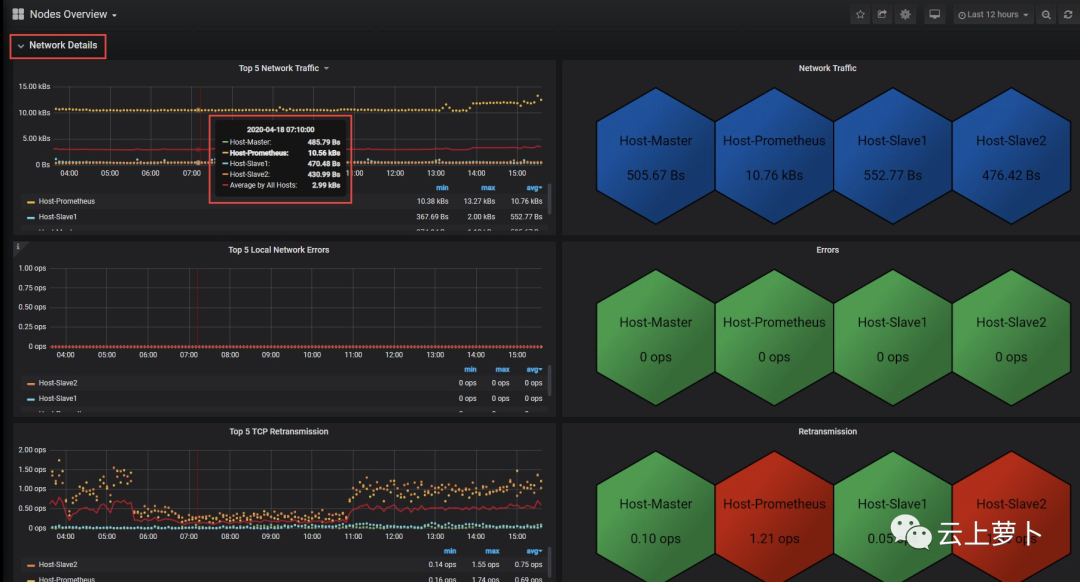Open the dashboards grid icon
1080x582 pixels.
(x=19, y=14)
